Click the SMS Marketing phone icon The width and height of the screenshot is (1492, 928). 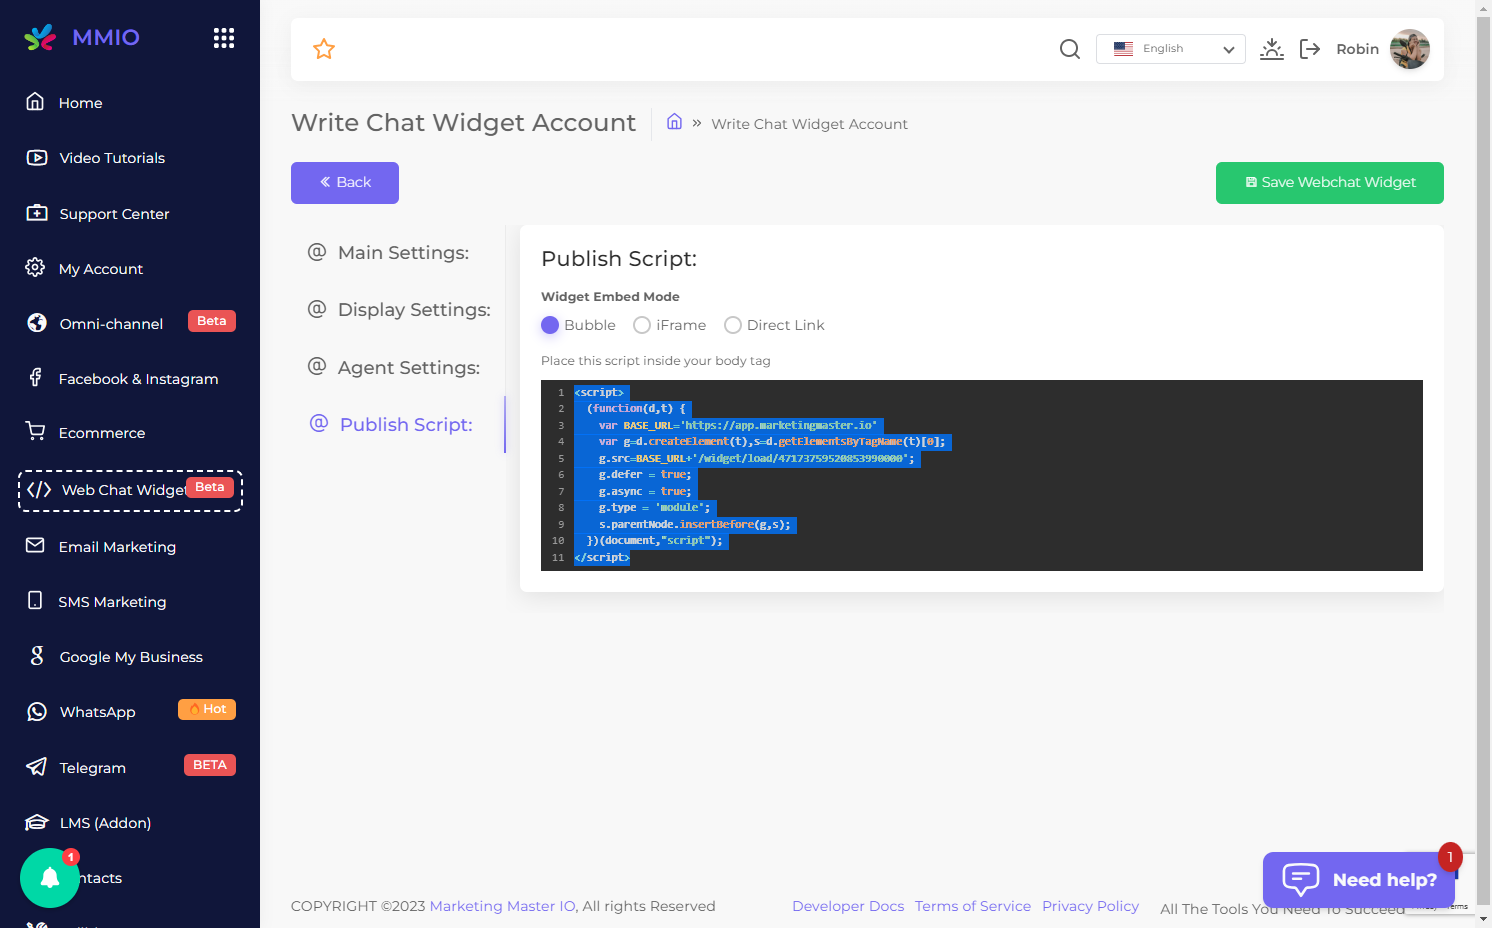click(35, 600)
